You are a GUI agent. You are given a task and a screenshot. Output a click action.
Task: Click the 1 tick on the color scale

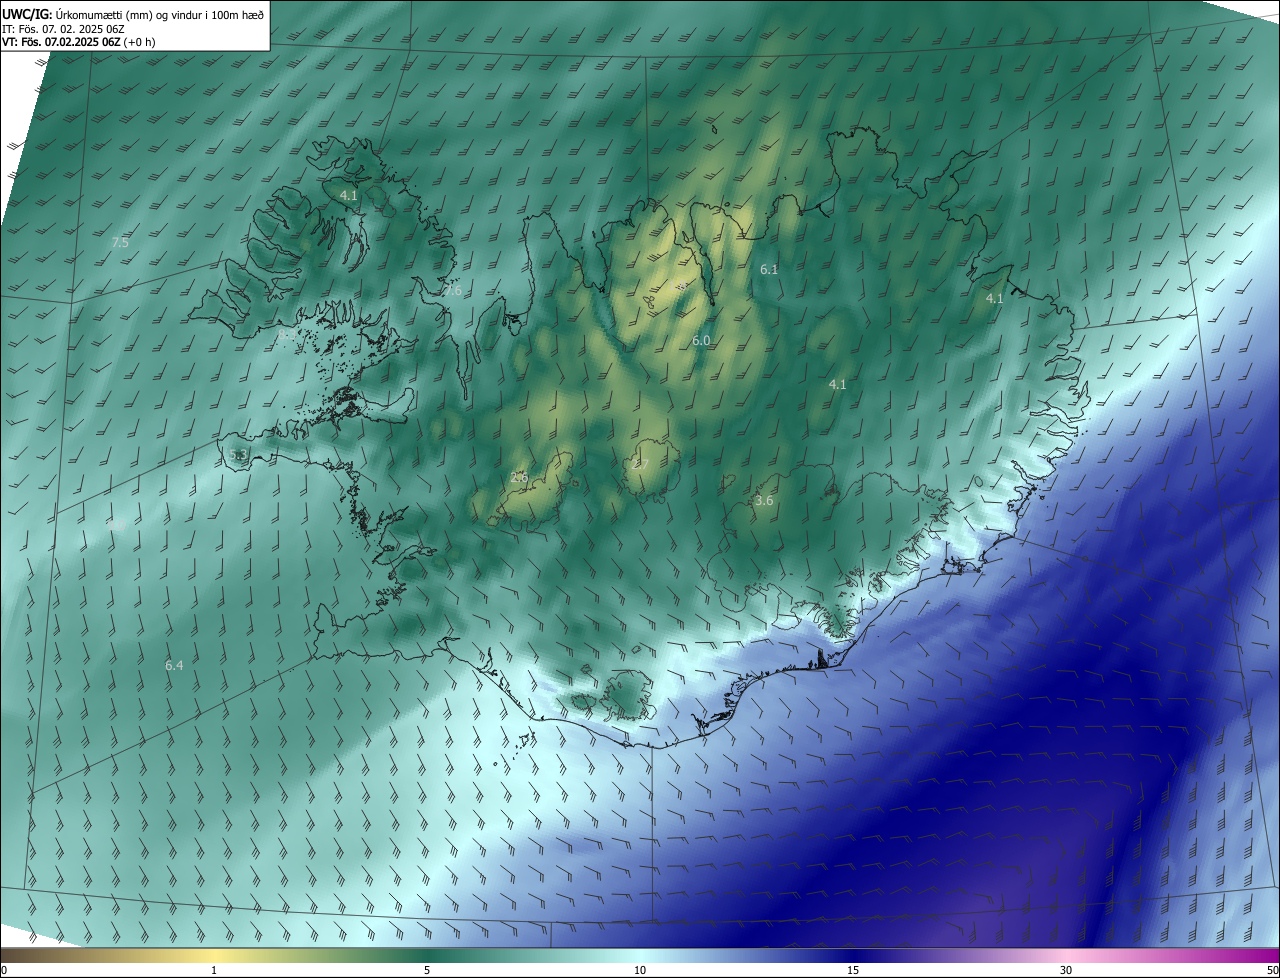(214, 970)
